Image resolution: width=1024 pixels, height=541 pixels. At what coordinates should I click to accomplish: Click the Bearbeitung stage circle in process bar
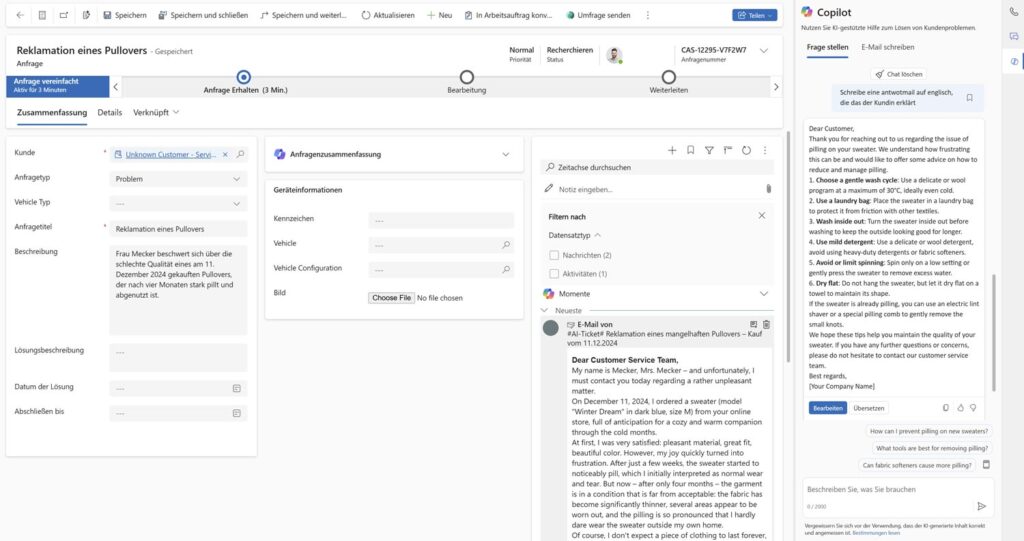pyautogui.click(x=466, y=78)
